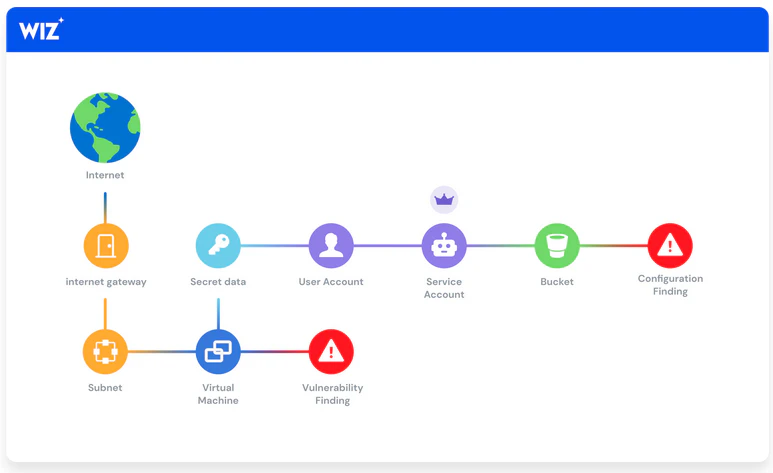Click the Virtual Machine node icon
The width and height of the screenshot is (773, 473).
point(218,352)
